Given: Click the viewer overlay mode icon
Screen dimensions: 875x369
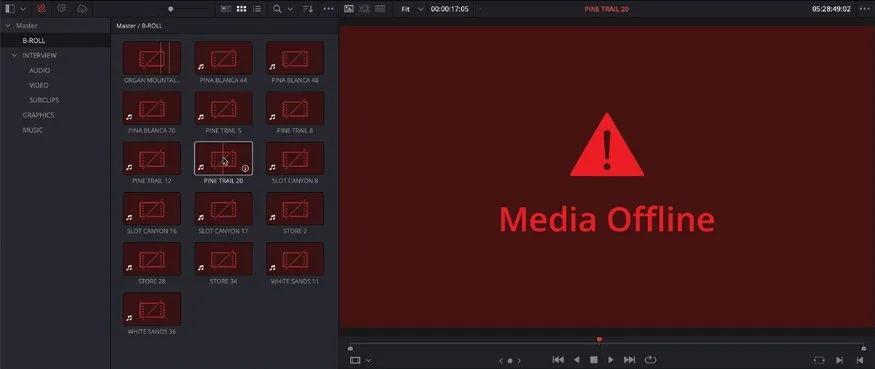Looking at the screenshot, I should (x=355, y=361).
